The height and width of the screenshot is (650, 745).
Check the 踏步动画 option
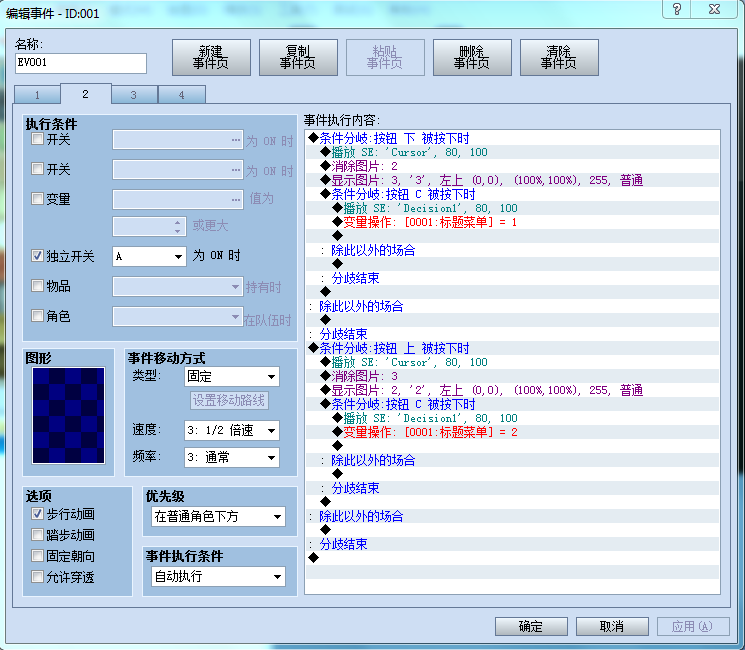click(x=37, y=535)
